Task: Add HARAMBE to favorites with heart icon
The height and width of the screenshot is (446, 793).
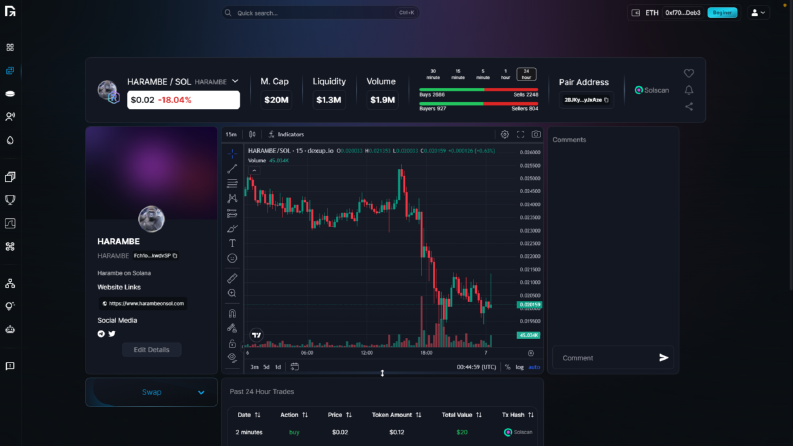Action: click(689, 73)
